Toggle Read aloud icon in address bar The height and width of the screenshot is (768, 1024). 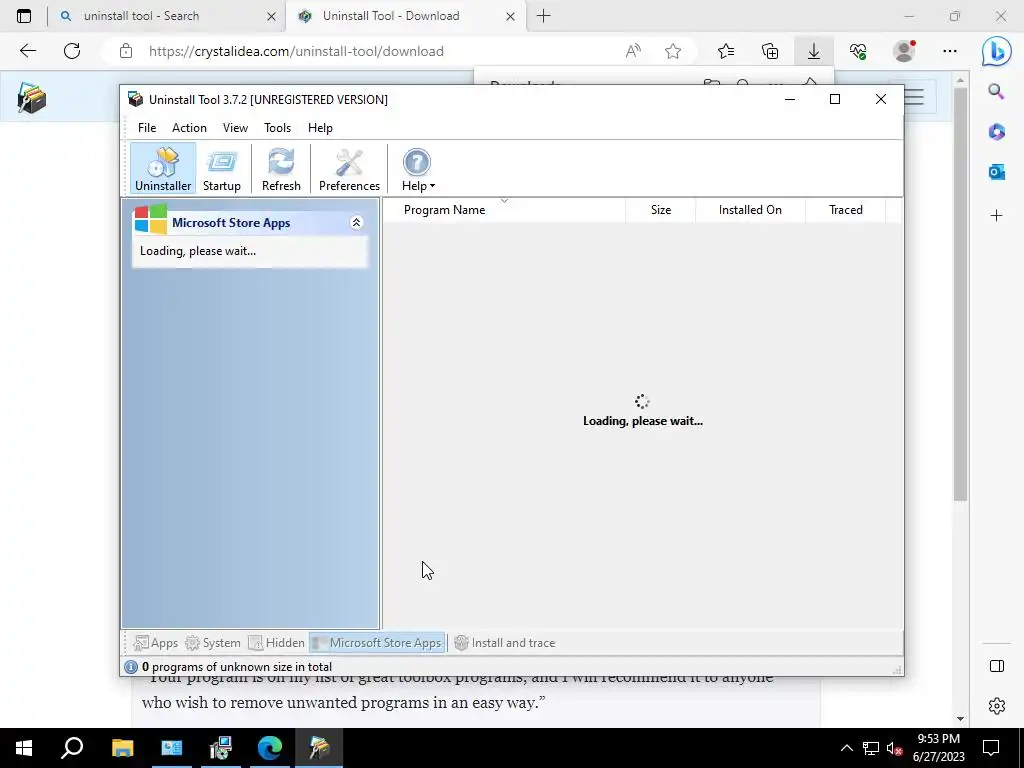click(x=633, y=51)
